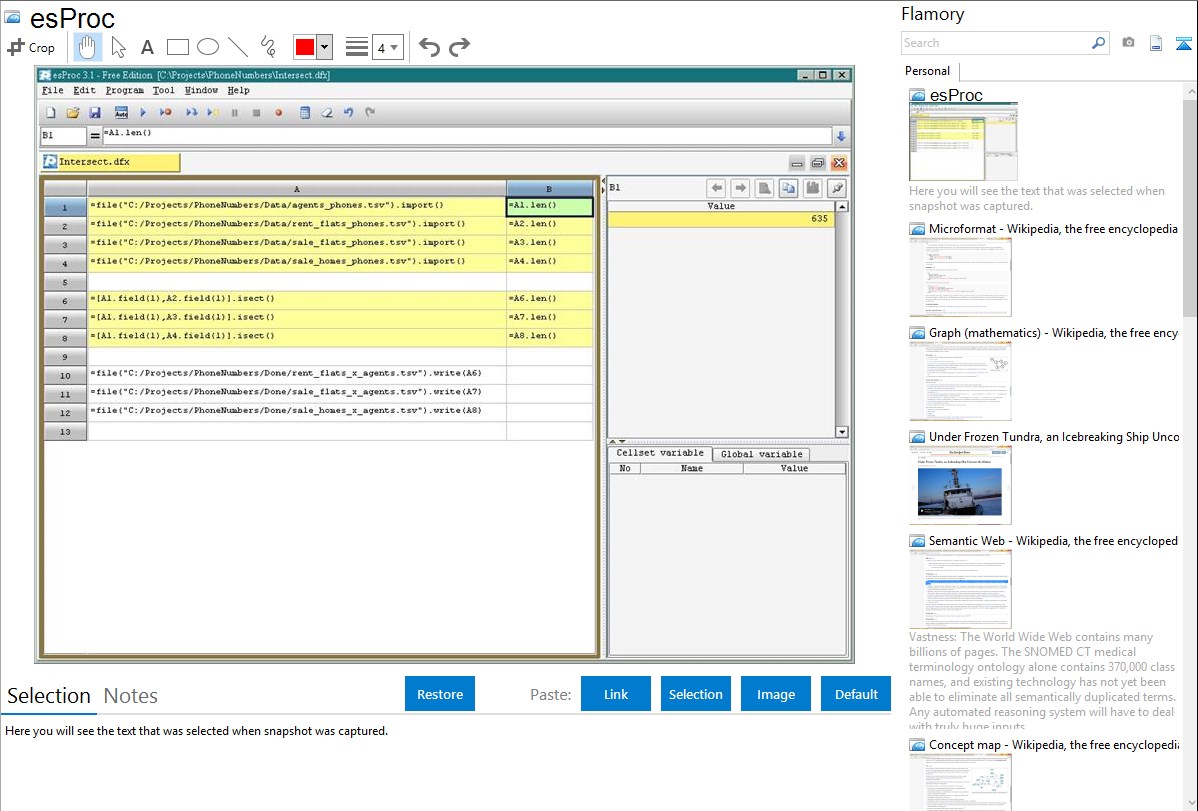Click the save disk icon in esProc
The height and width of the screenshot is (811, 1198).
point(95,112)
